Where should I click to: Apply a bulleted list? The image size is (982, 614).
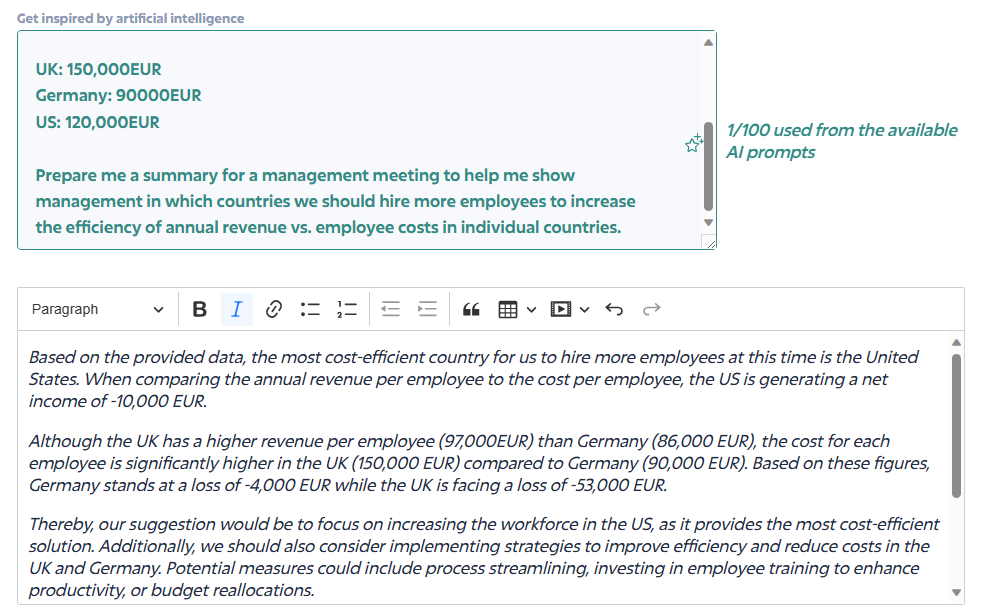pos(310,309)
